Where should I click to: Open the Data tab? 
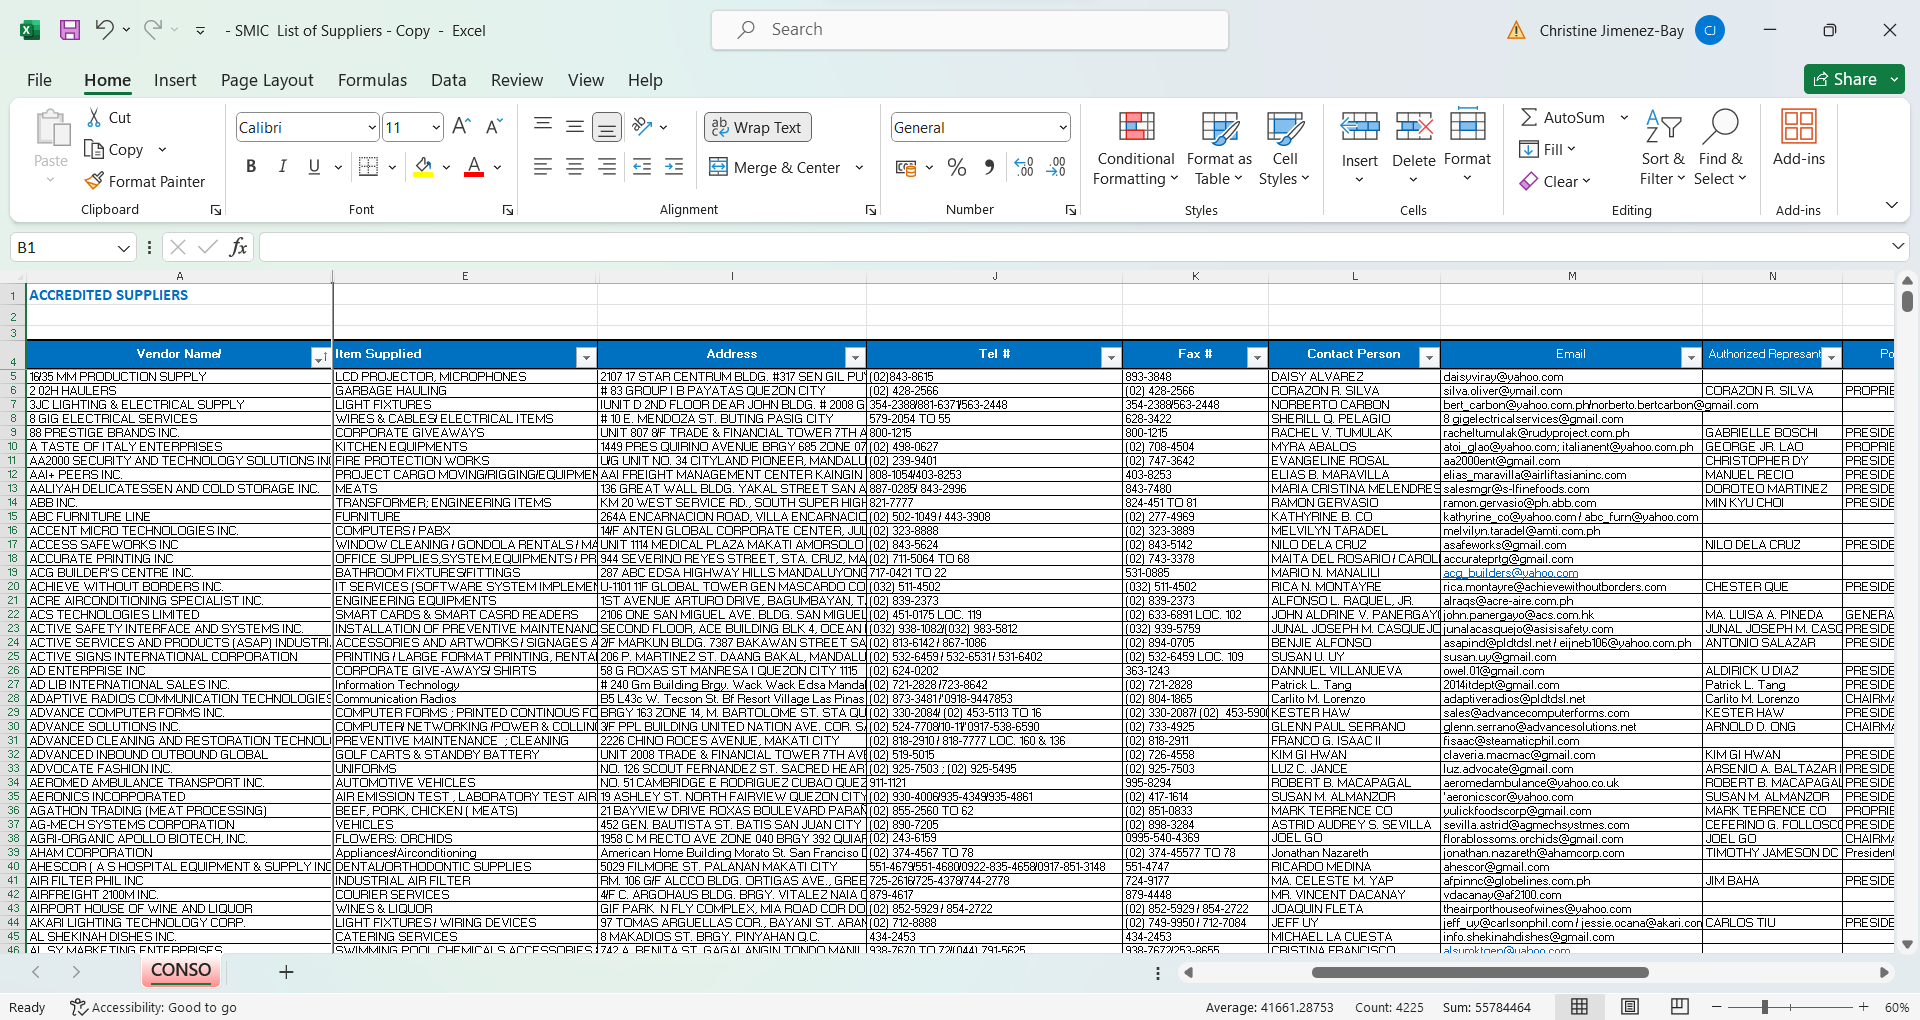(448, 80)
